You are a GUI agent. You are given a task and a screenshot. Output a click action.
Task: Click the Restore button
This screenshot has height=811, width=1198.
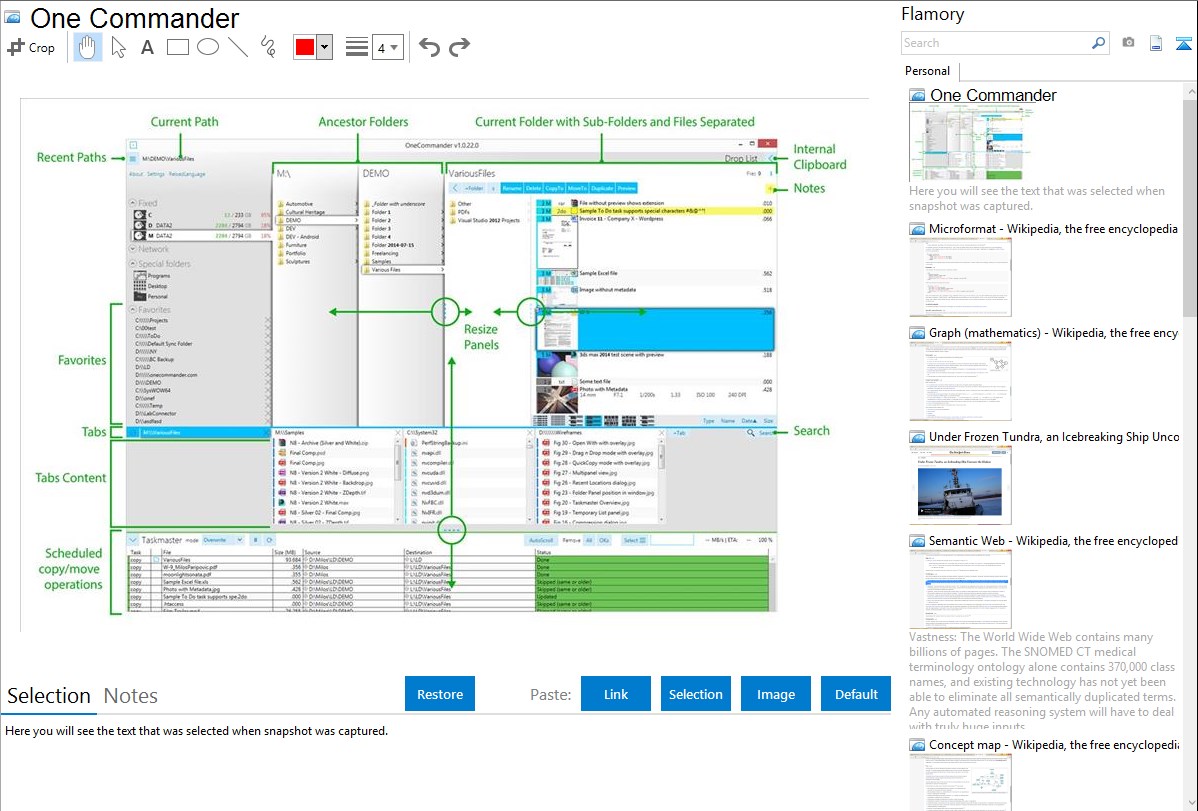[x=440, y=694]
